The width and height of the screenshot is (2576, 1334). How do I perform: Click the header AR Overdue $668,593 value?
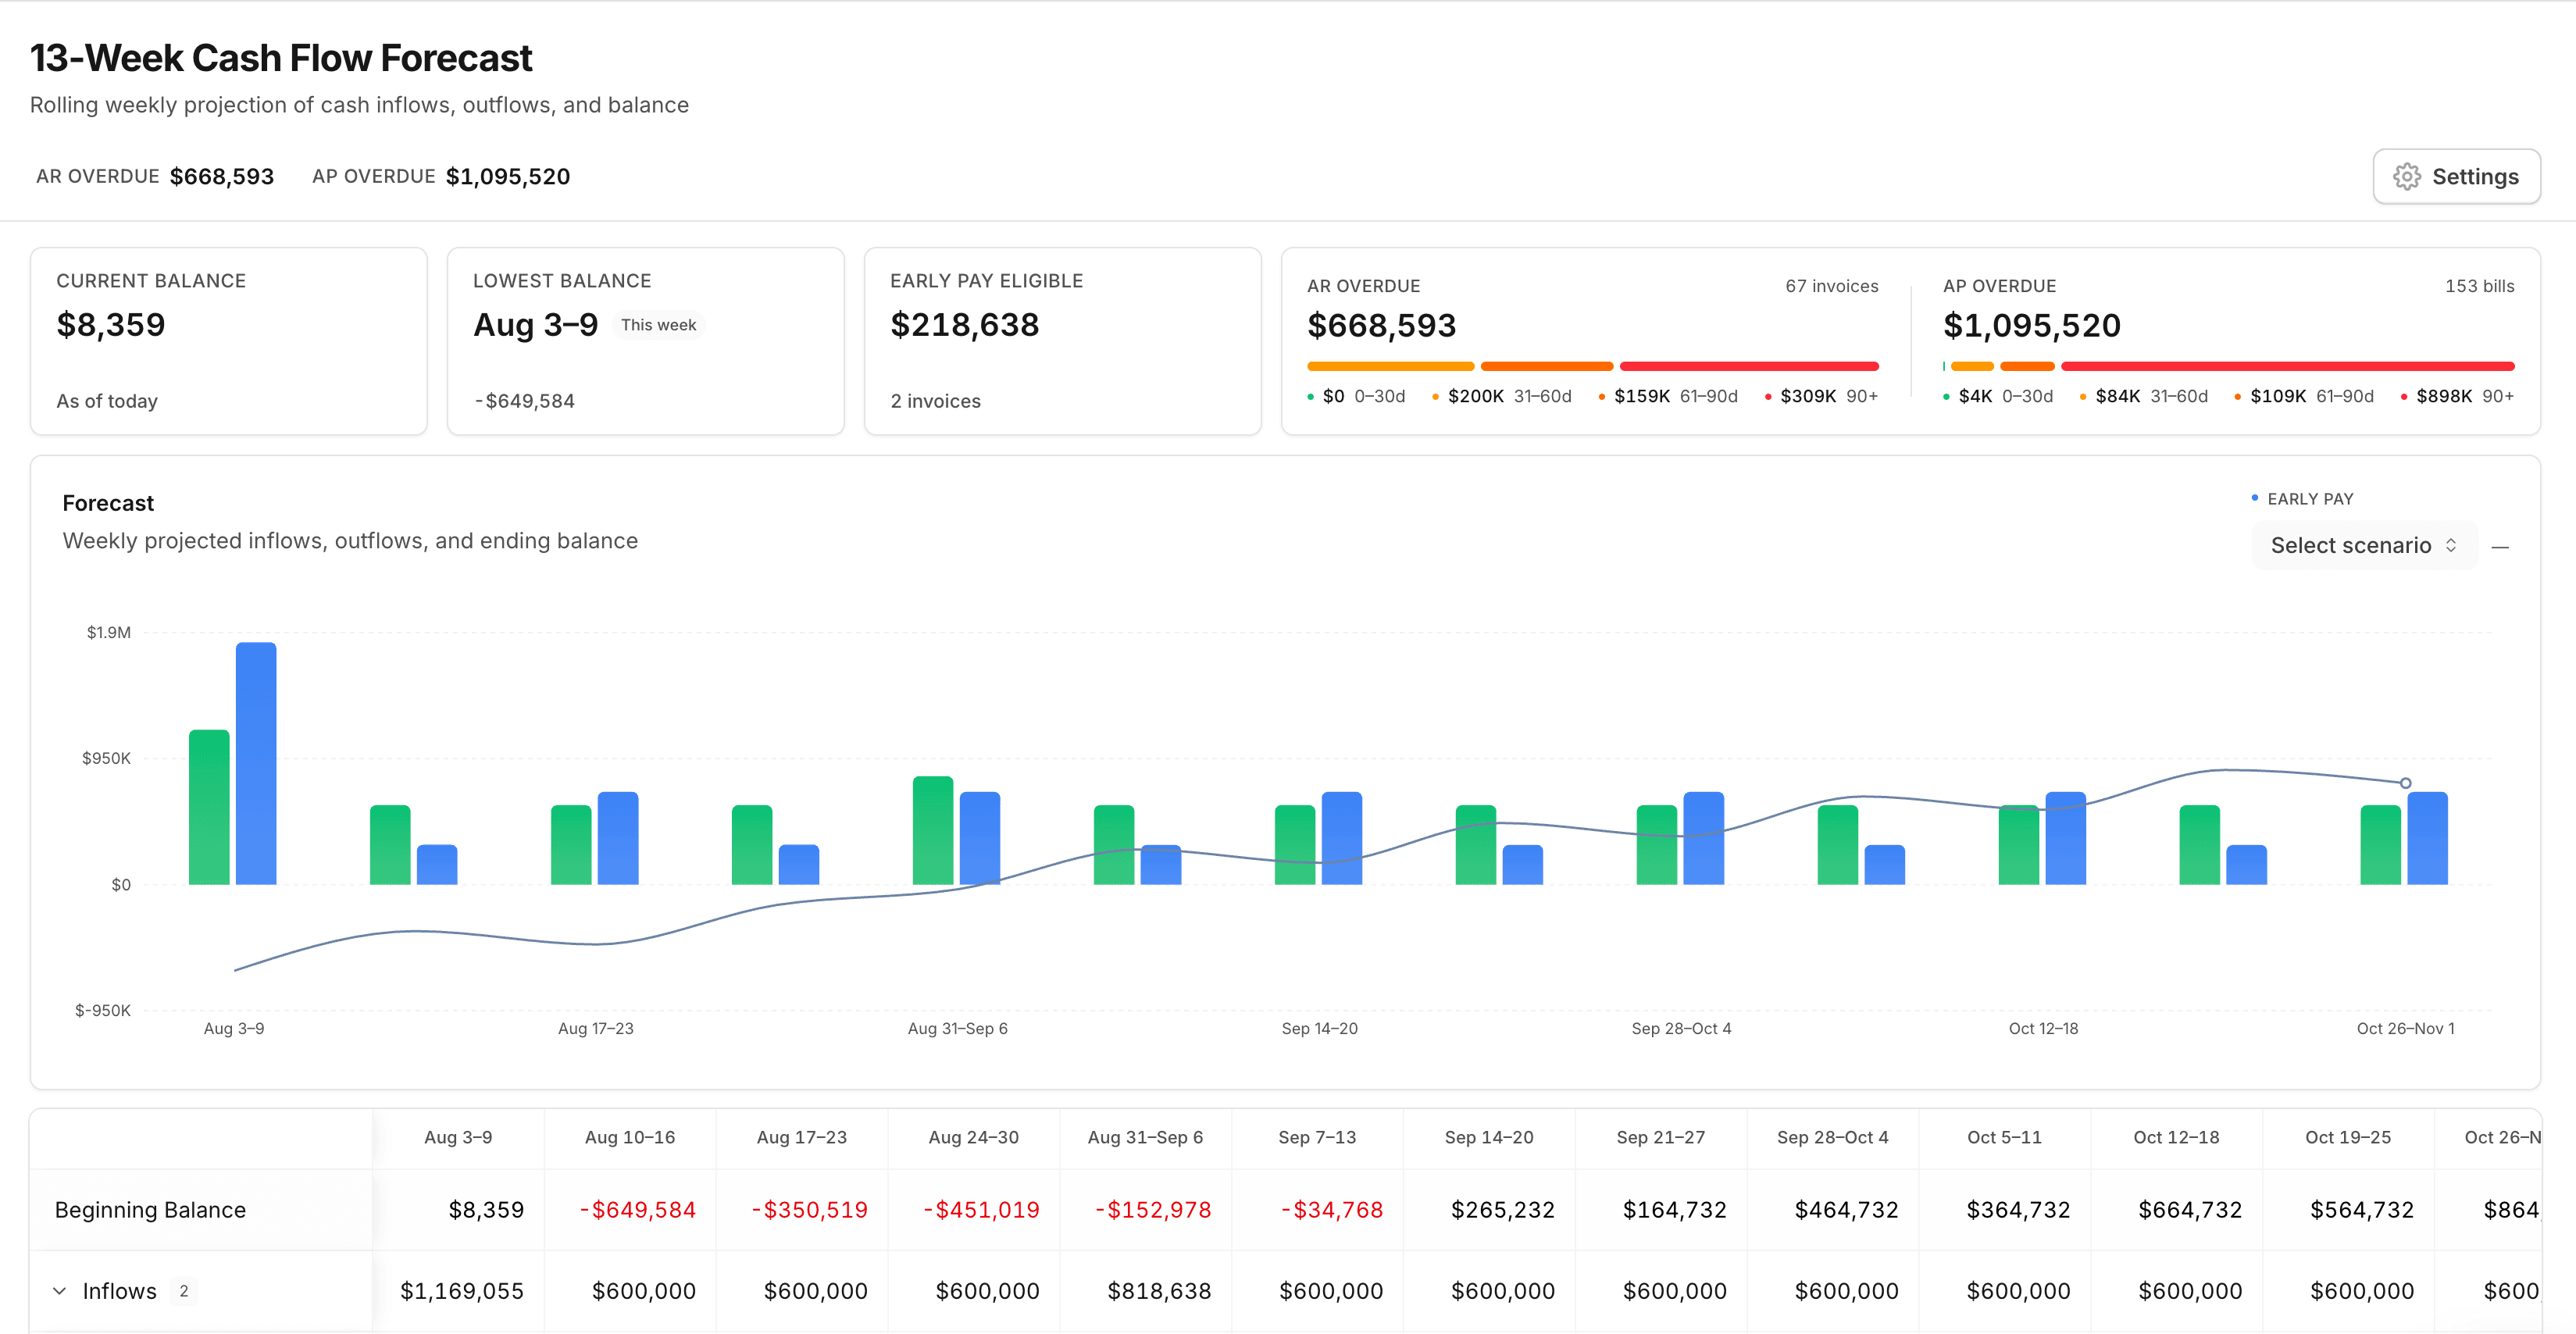[222, 177]
